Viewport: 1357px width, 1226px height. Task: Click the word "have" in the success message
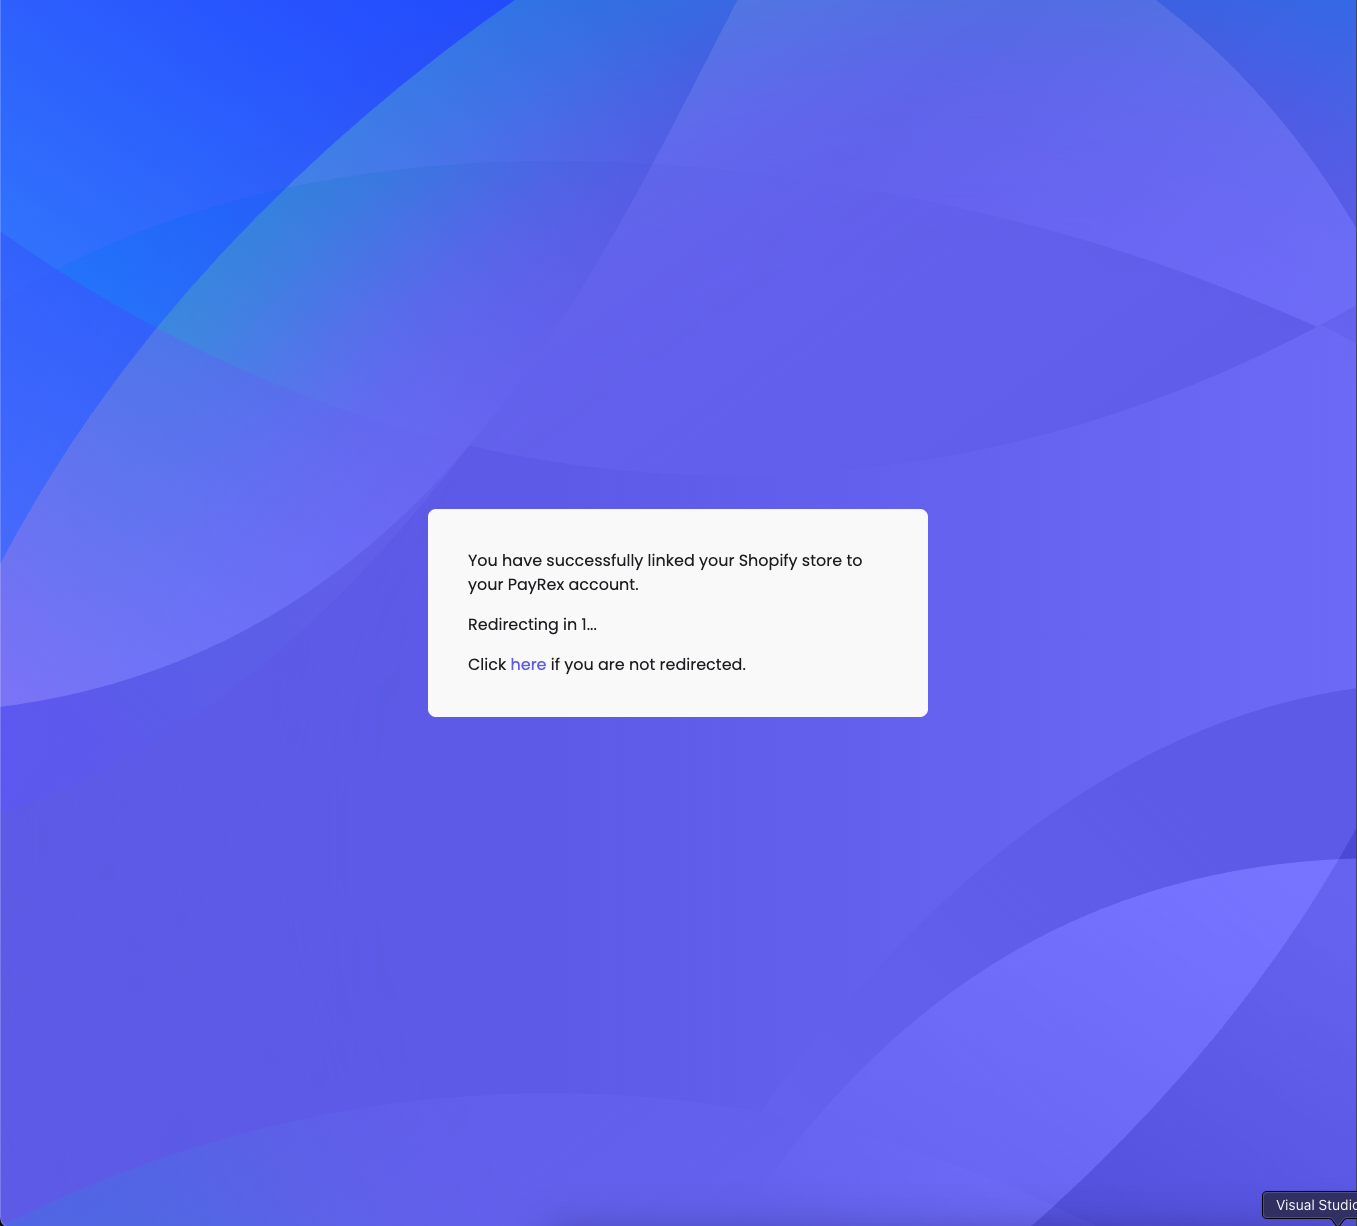pos(521,560)
